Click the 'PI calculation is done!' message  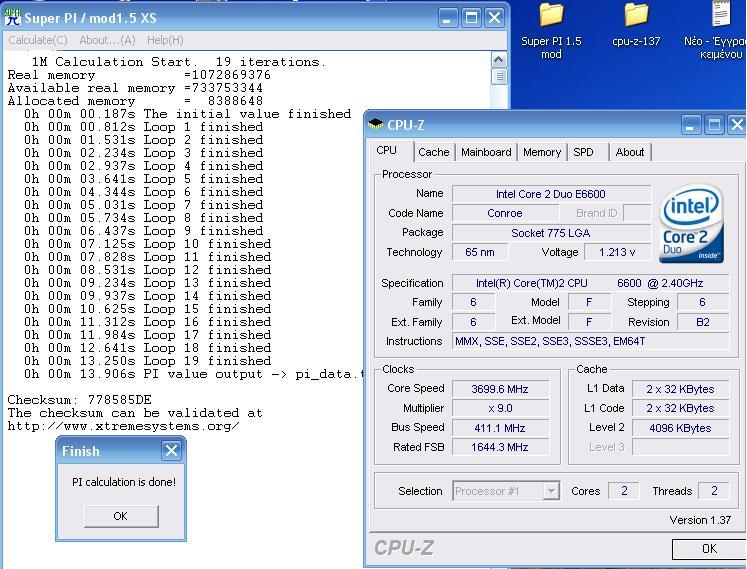coord(124,482)
